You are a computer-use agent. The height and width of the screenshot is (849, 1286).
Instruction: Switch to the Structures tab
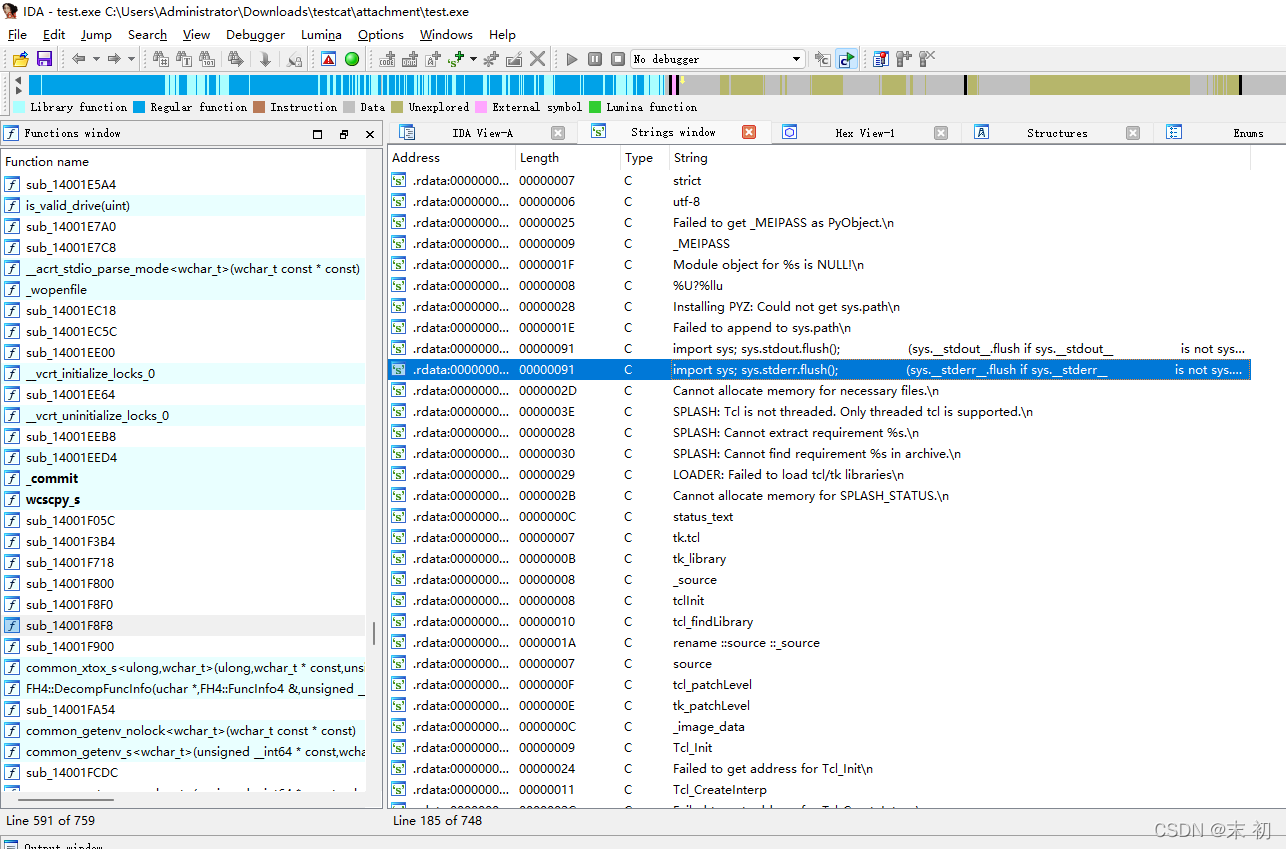tap(1057, 133)
